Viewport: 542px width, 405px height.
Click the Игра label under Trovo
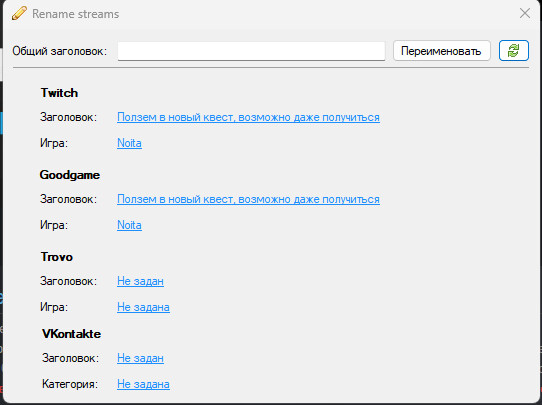(54, 307)
